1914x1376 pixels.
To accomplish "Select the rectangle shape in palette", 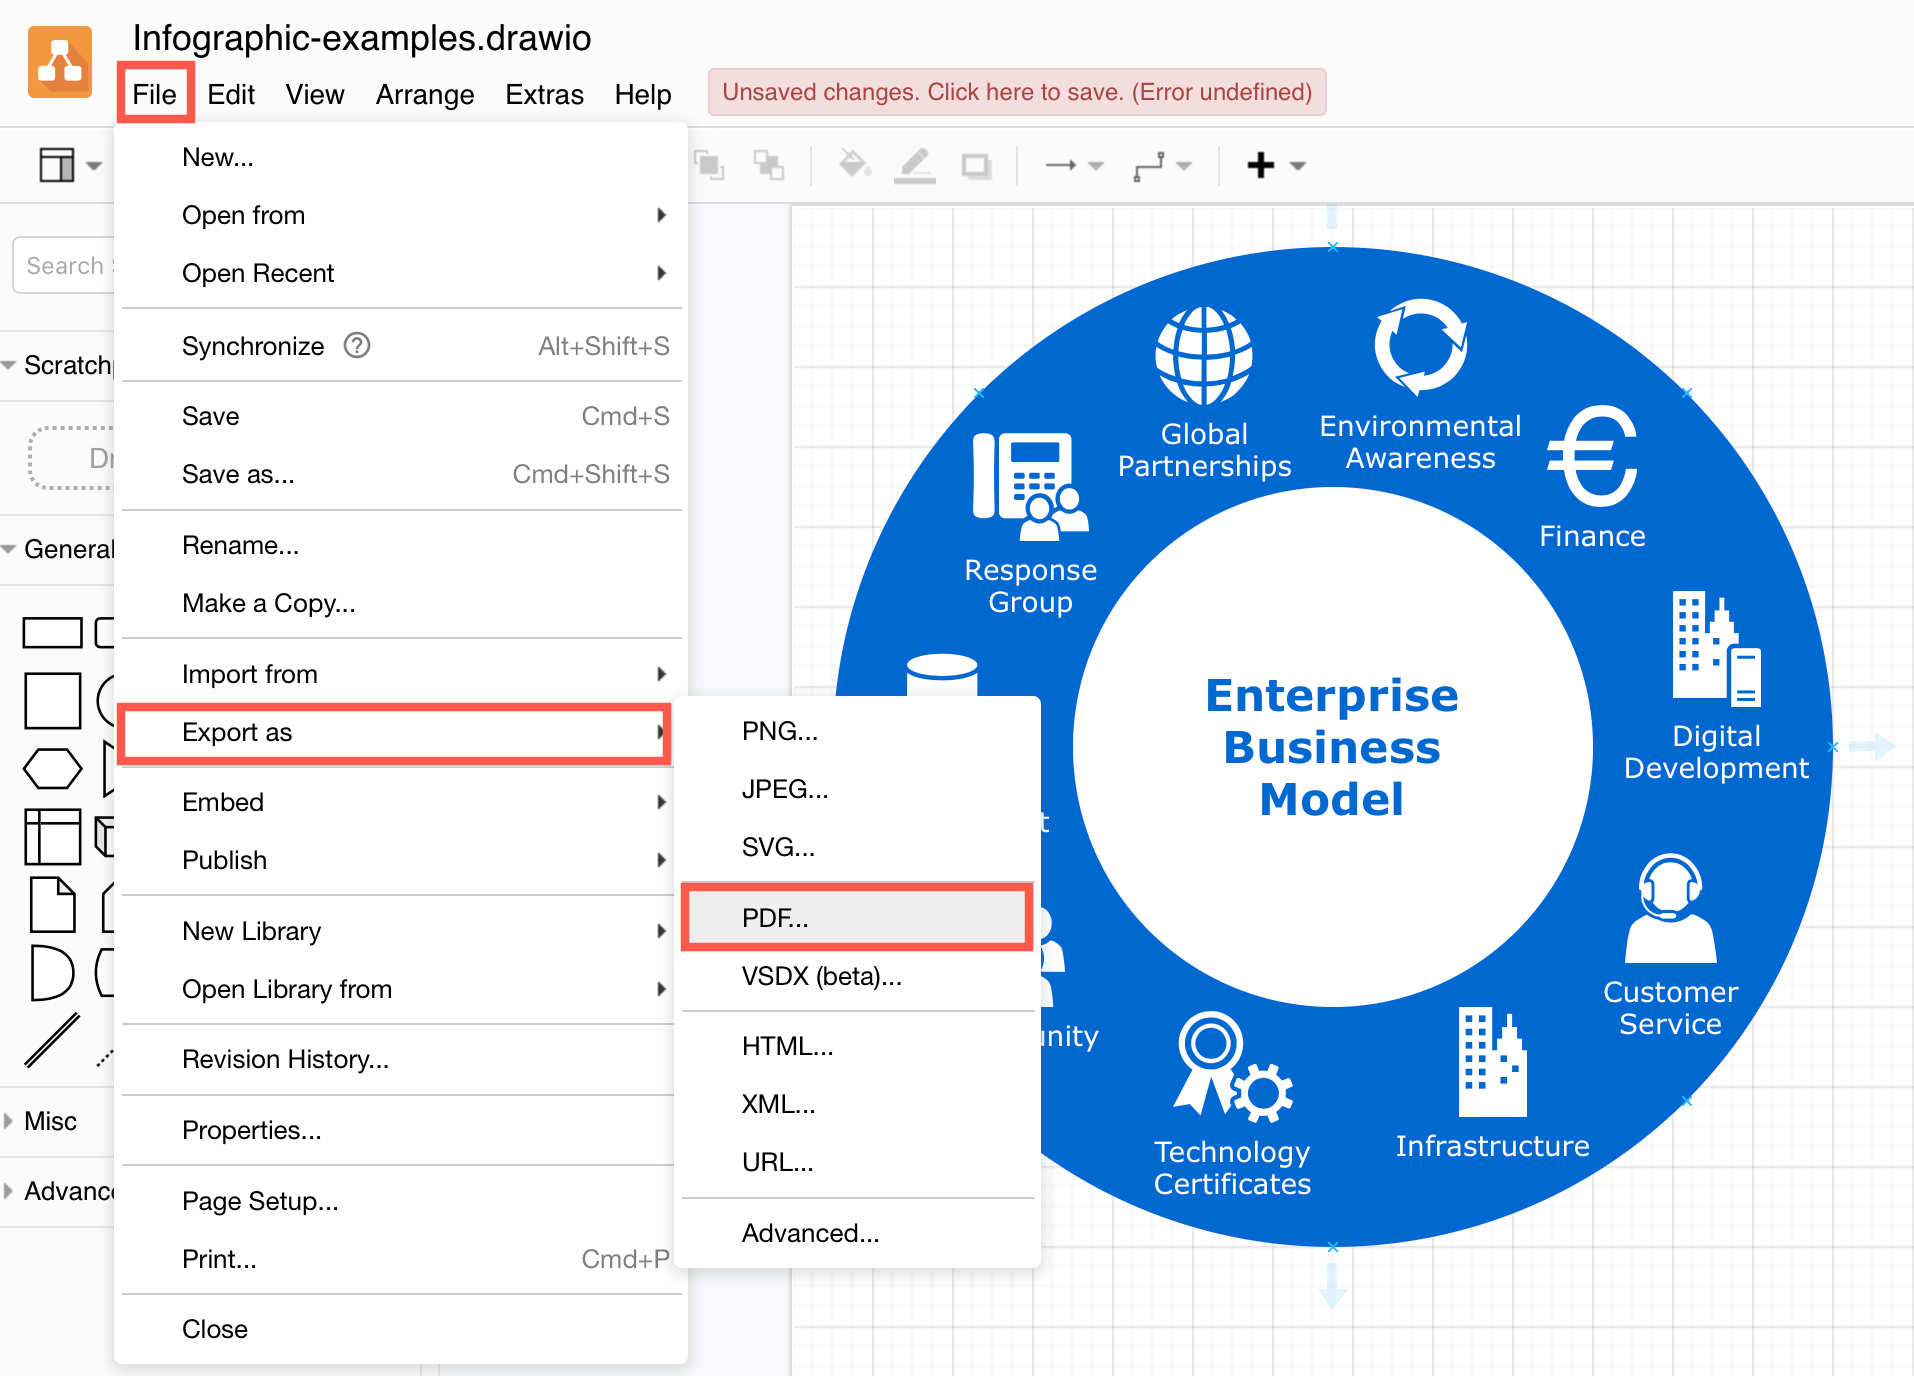I will tap(52, 632).
